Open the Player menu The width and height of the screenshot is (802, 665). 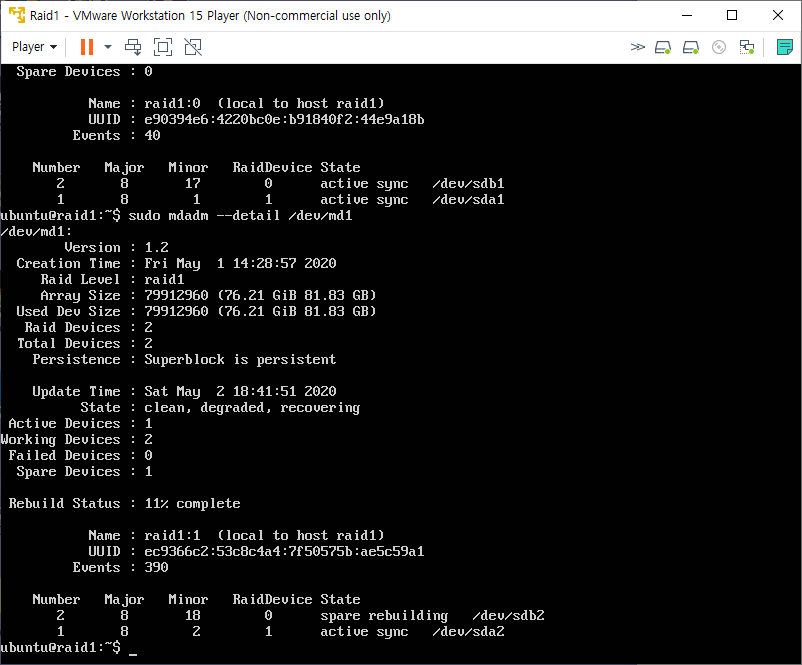pos(34,47)
